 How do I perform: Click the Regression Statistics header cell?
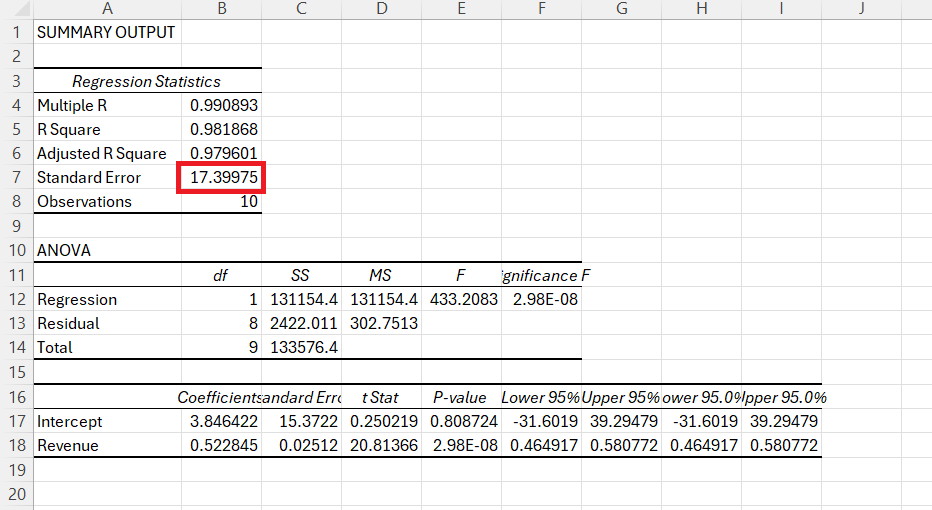point(147,81)
